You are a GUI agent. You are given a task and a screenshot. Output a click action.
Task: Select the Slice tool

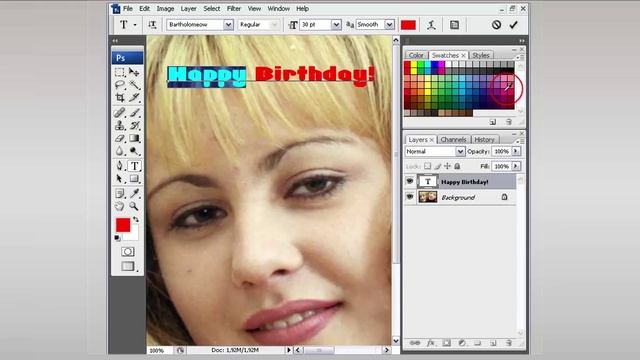[134, 97]
